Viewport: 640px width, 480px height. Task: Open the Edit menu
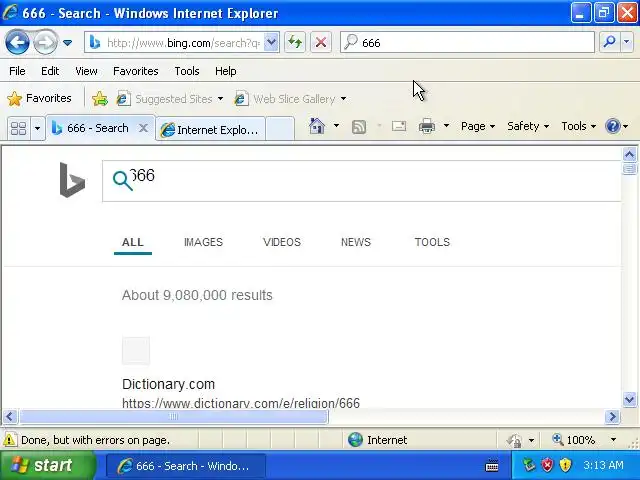coord(50,71)
